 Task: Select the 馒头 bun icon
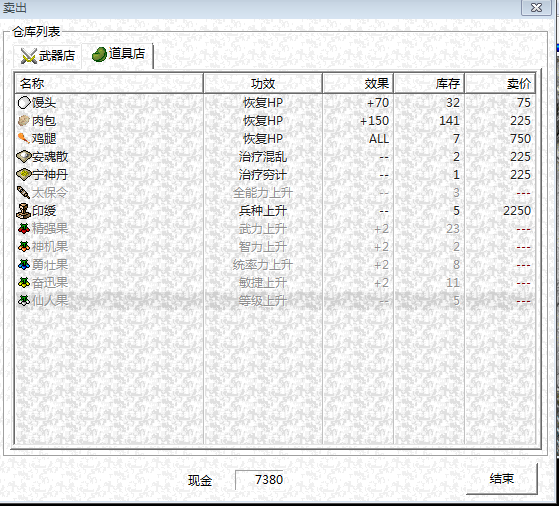24,103
